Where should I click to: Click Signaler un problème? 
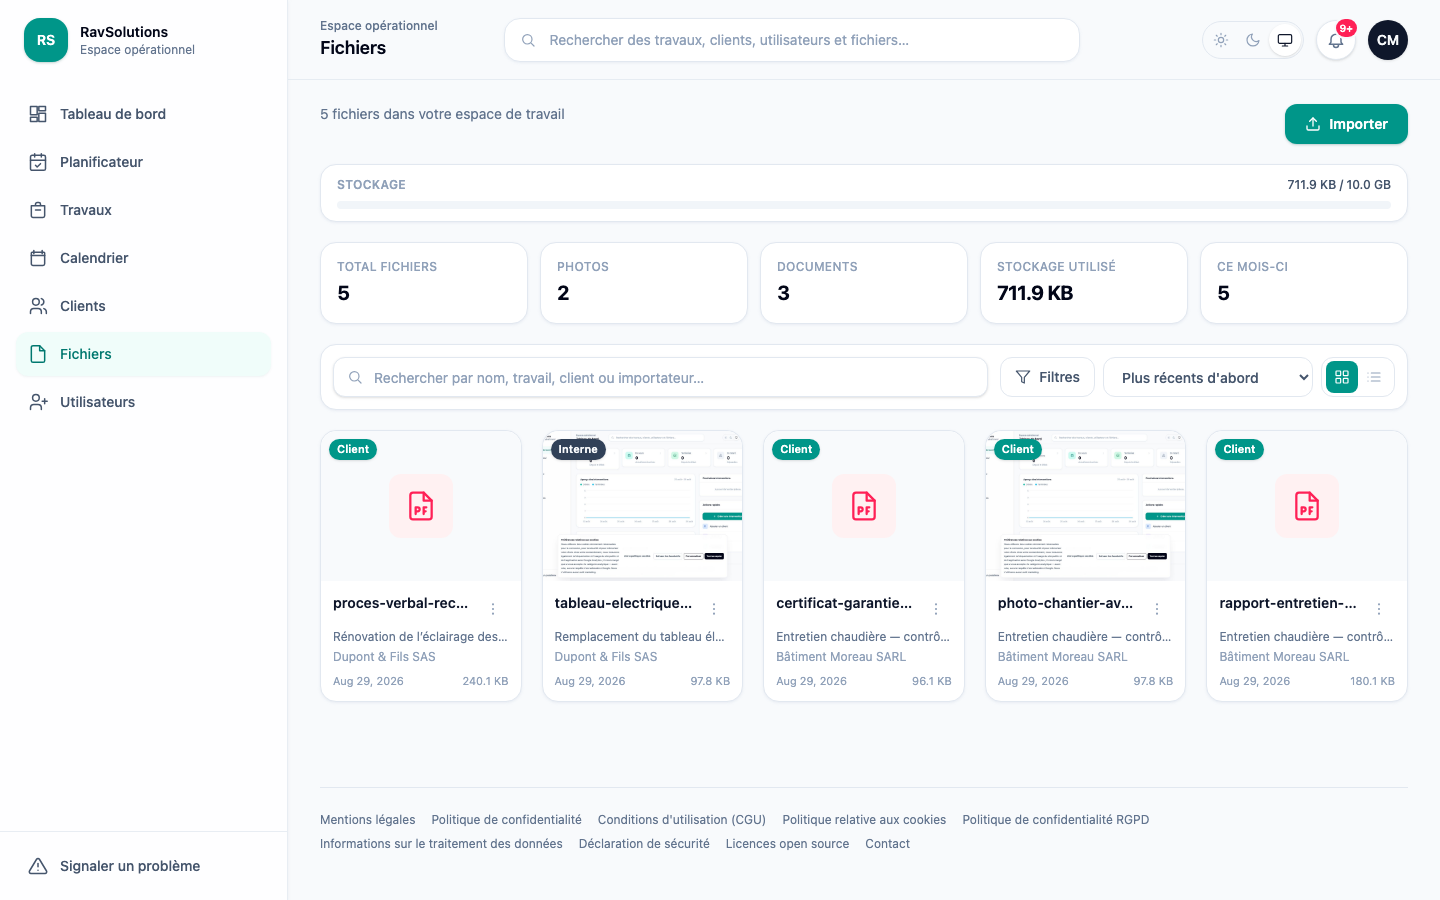144,866
